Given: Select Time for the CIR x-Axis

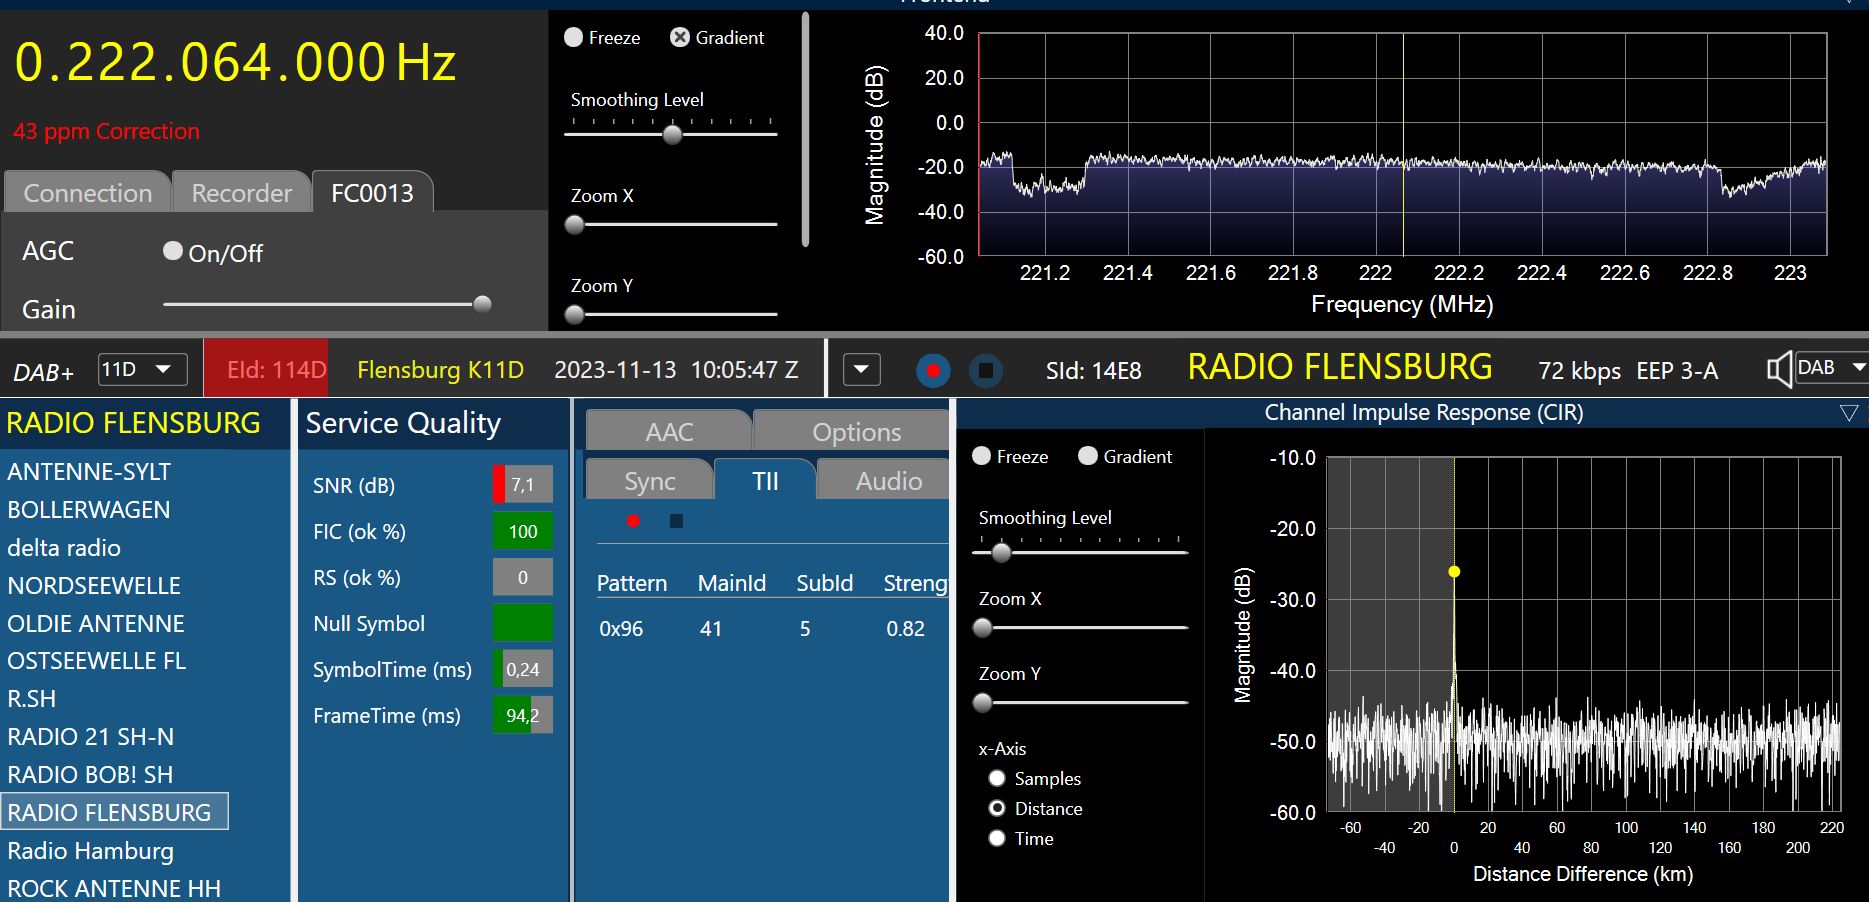Looking at the screenshot, I should pyautogui.click(x=997, y=839).
